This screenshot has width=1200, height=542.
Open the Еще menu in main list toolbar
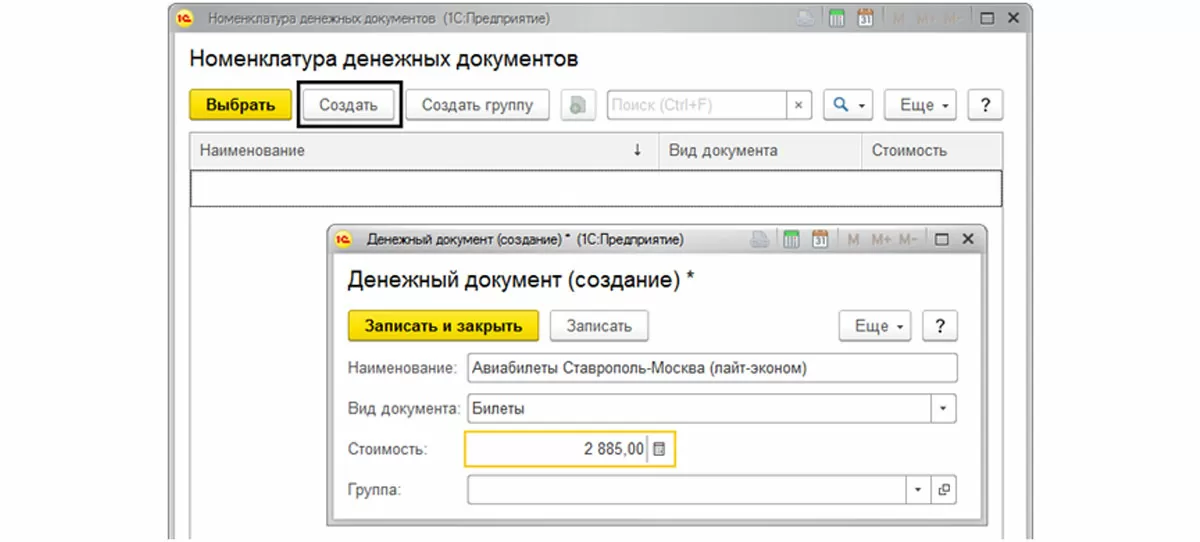pyautogui.click(x=919, y=105)
